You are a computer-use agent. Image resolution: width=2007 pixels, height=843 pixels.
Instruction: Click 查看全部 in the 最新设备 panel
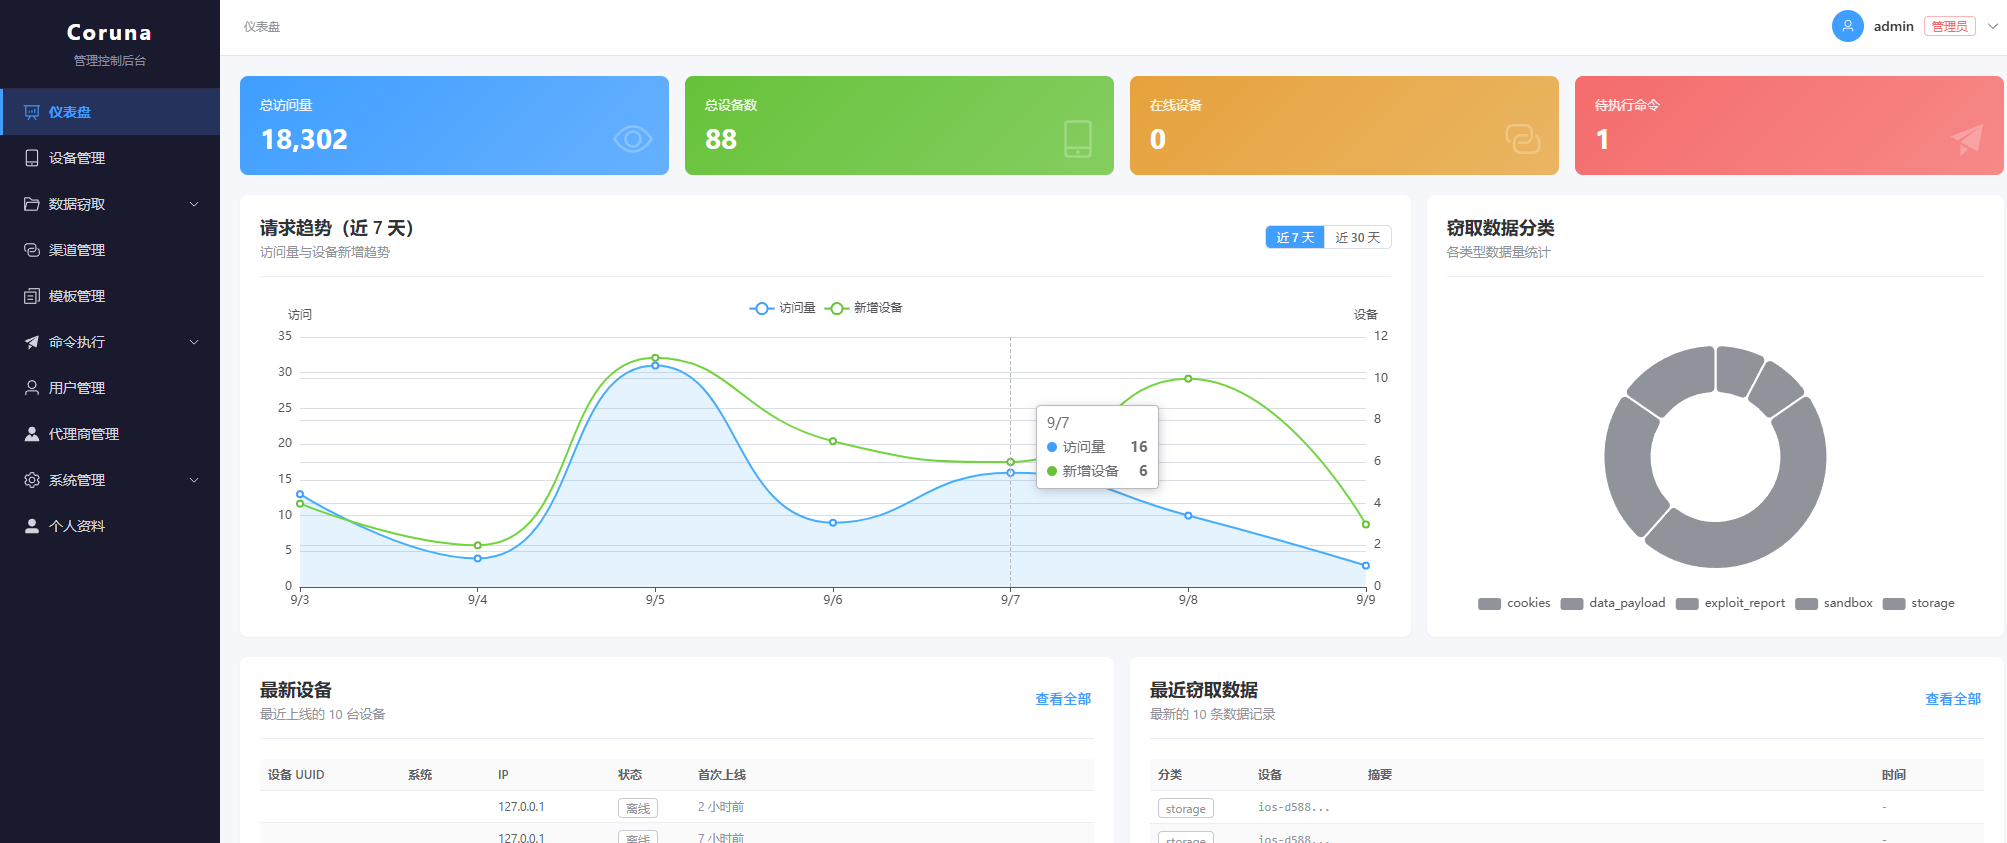1063,699
